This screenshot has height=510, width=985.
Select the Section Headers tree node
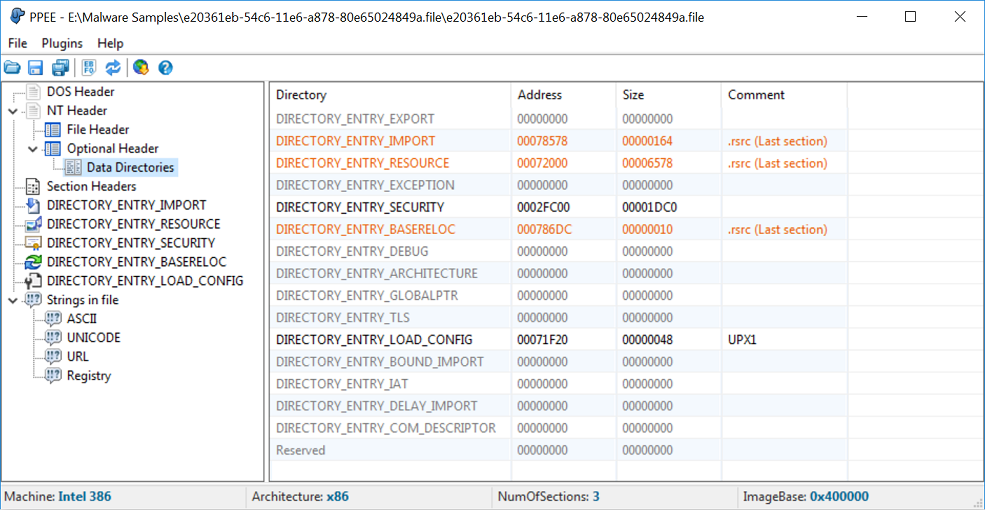pos(91,187)
